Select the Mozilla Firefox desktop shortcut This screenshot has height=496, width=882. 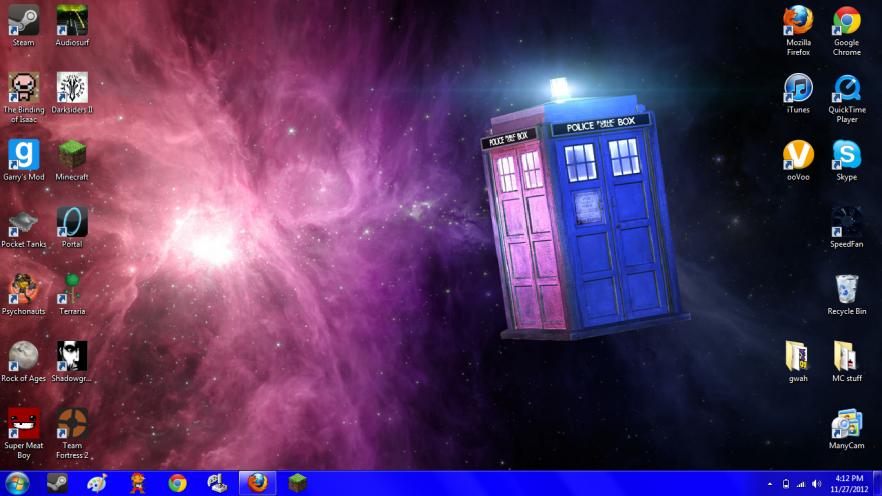(798, 21)
